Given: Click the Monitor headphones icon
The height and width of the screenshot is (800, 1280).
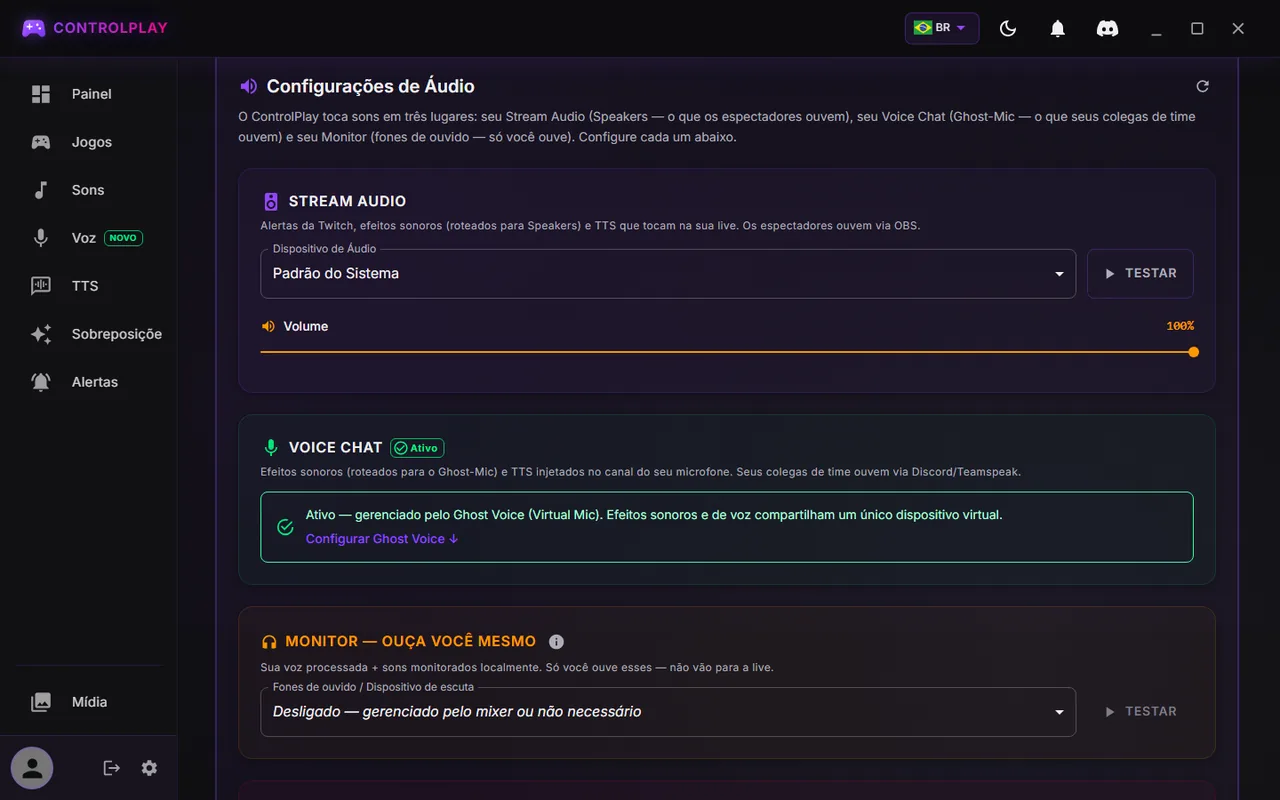Looking at the screenshot, I should pos(269,642).
